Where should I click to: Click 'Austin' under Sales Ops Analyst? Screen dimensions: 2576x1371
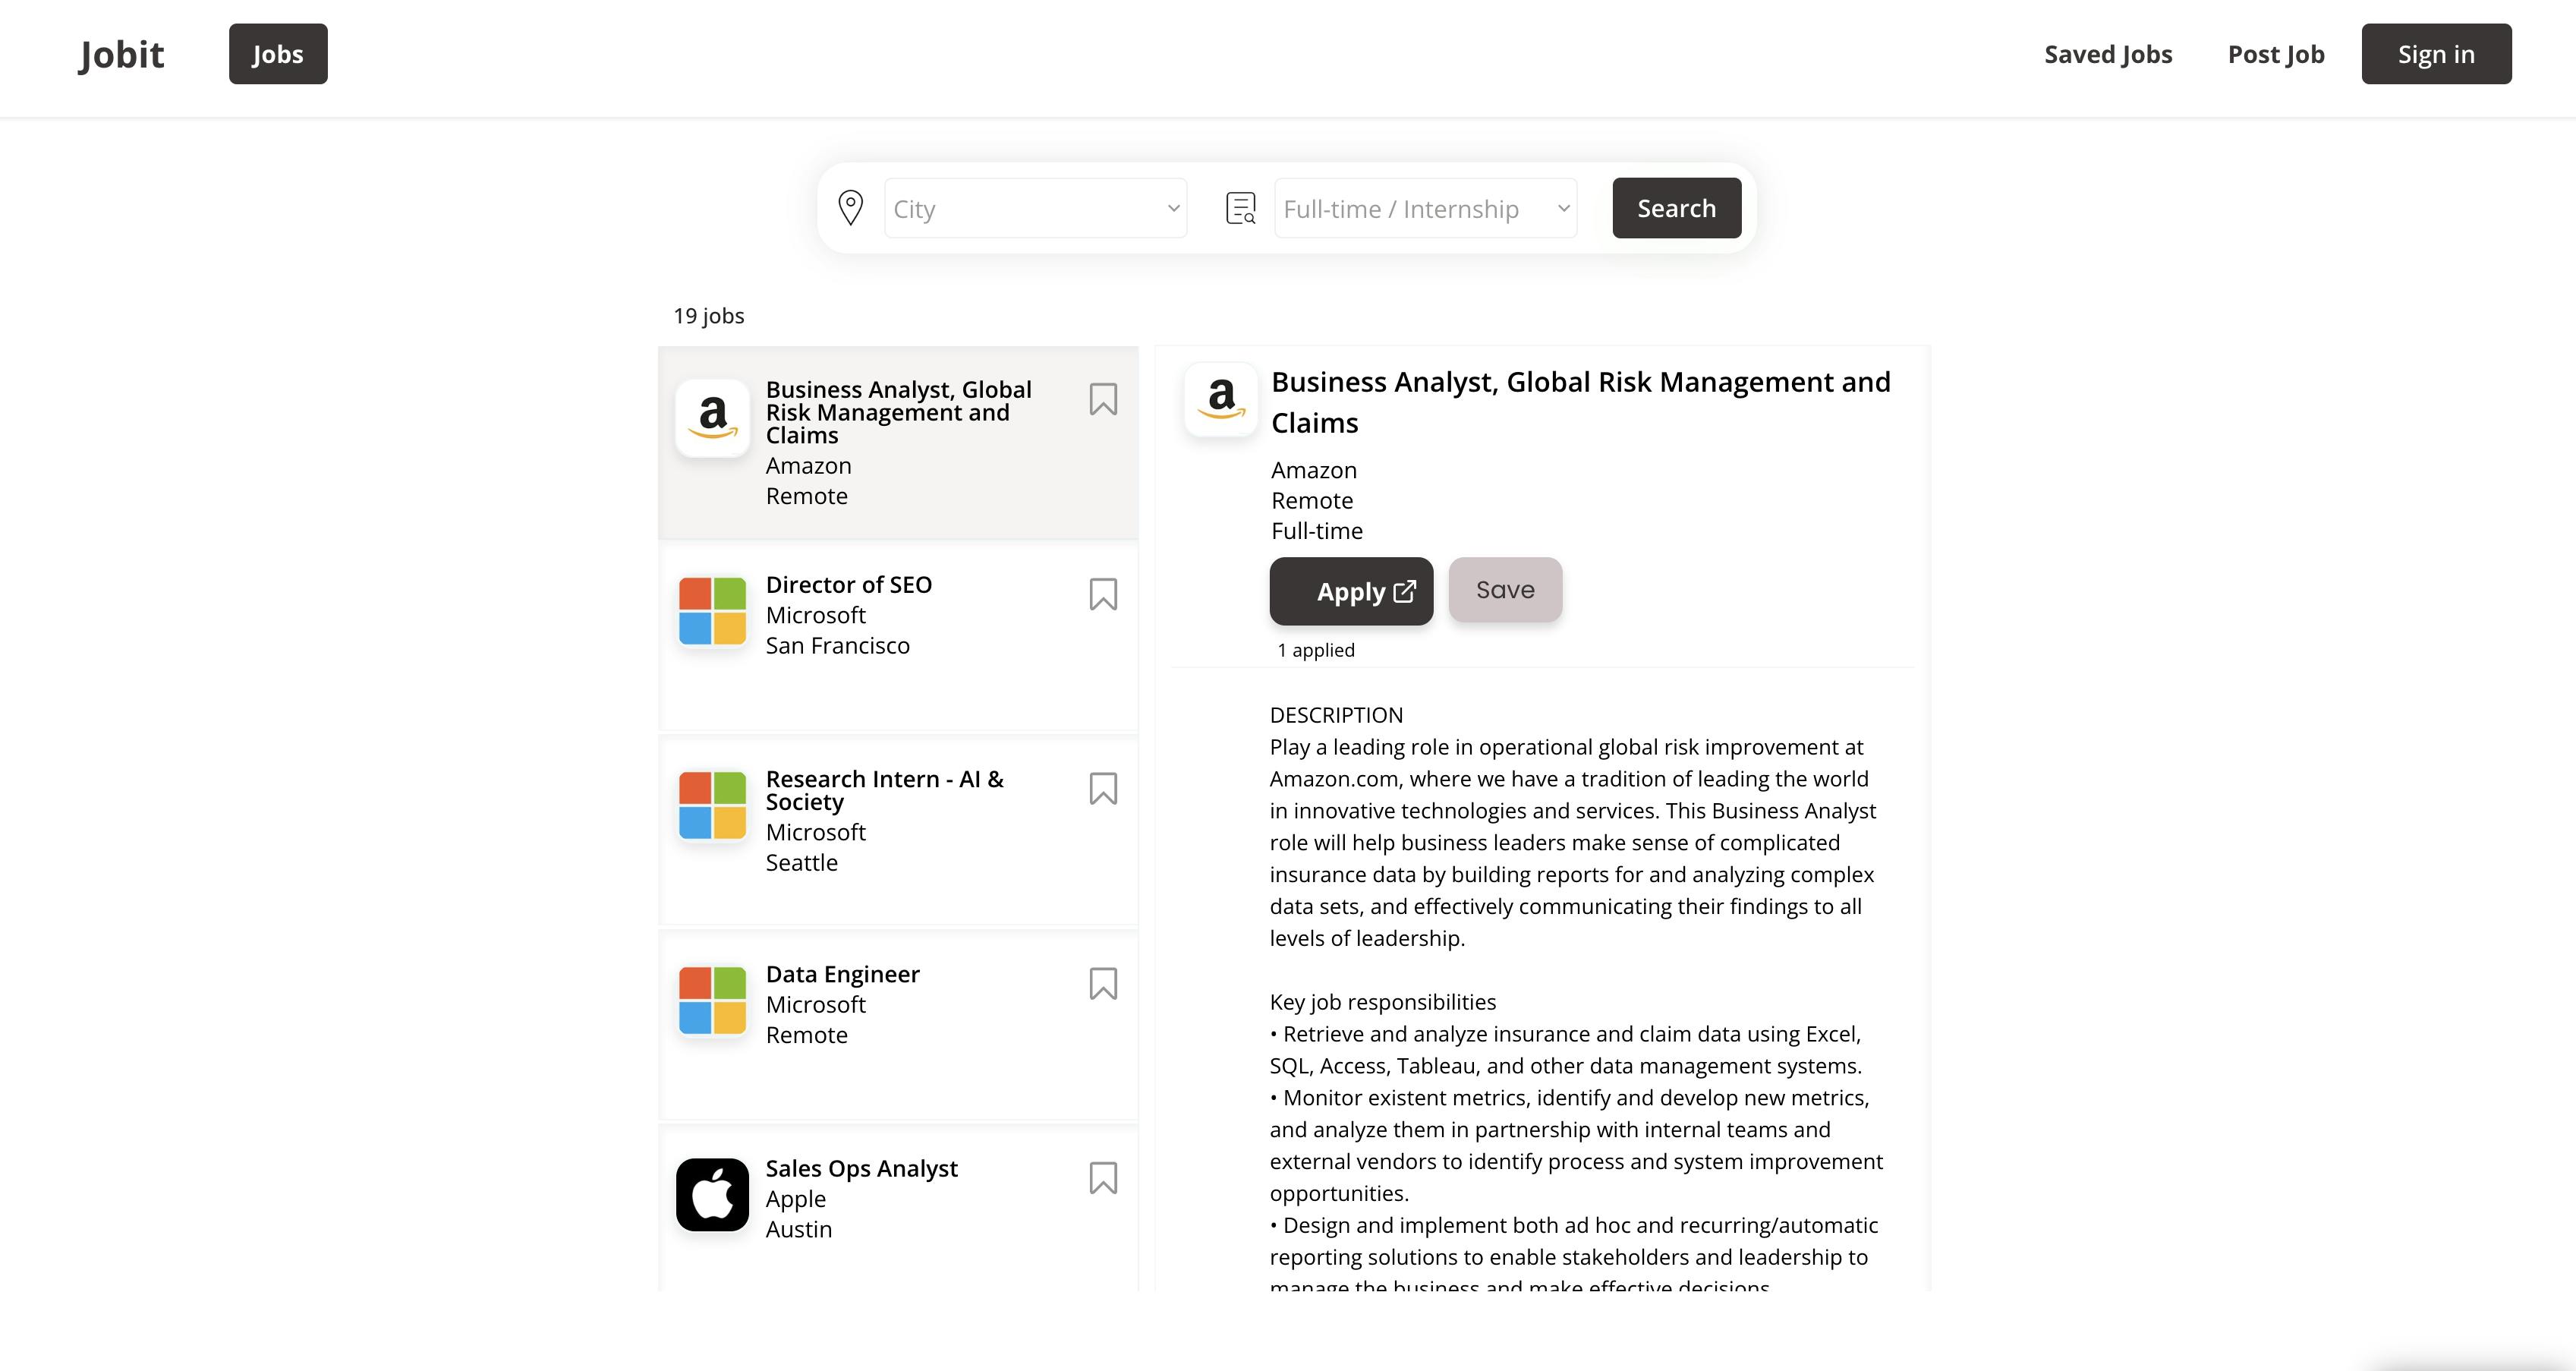pos(799,1230)
